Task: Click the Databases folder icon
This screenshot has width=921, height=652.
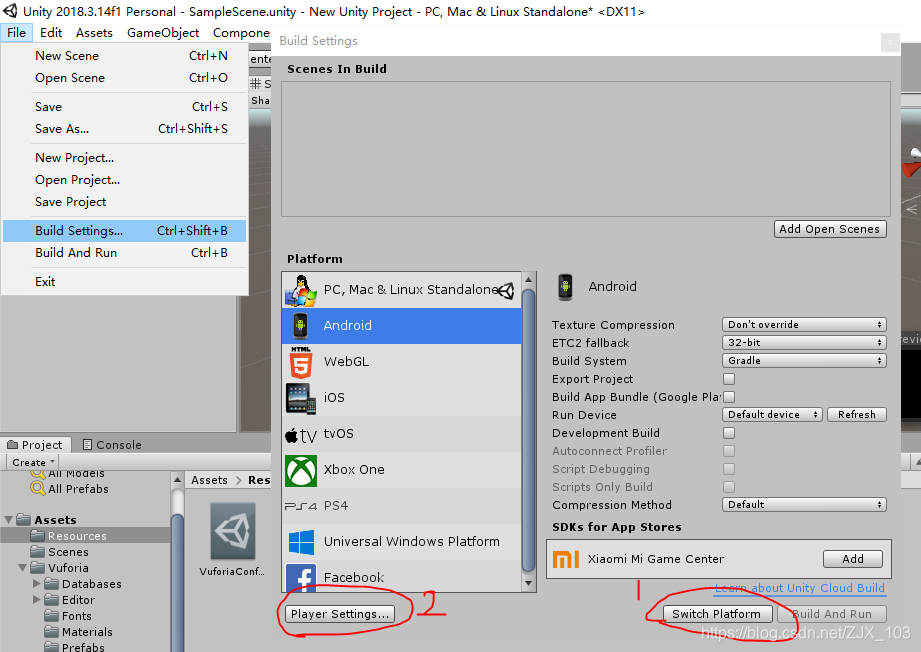Action: [x=52, y=583]
